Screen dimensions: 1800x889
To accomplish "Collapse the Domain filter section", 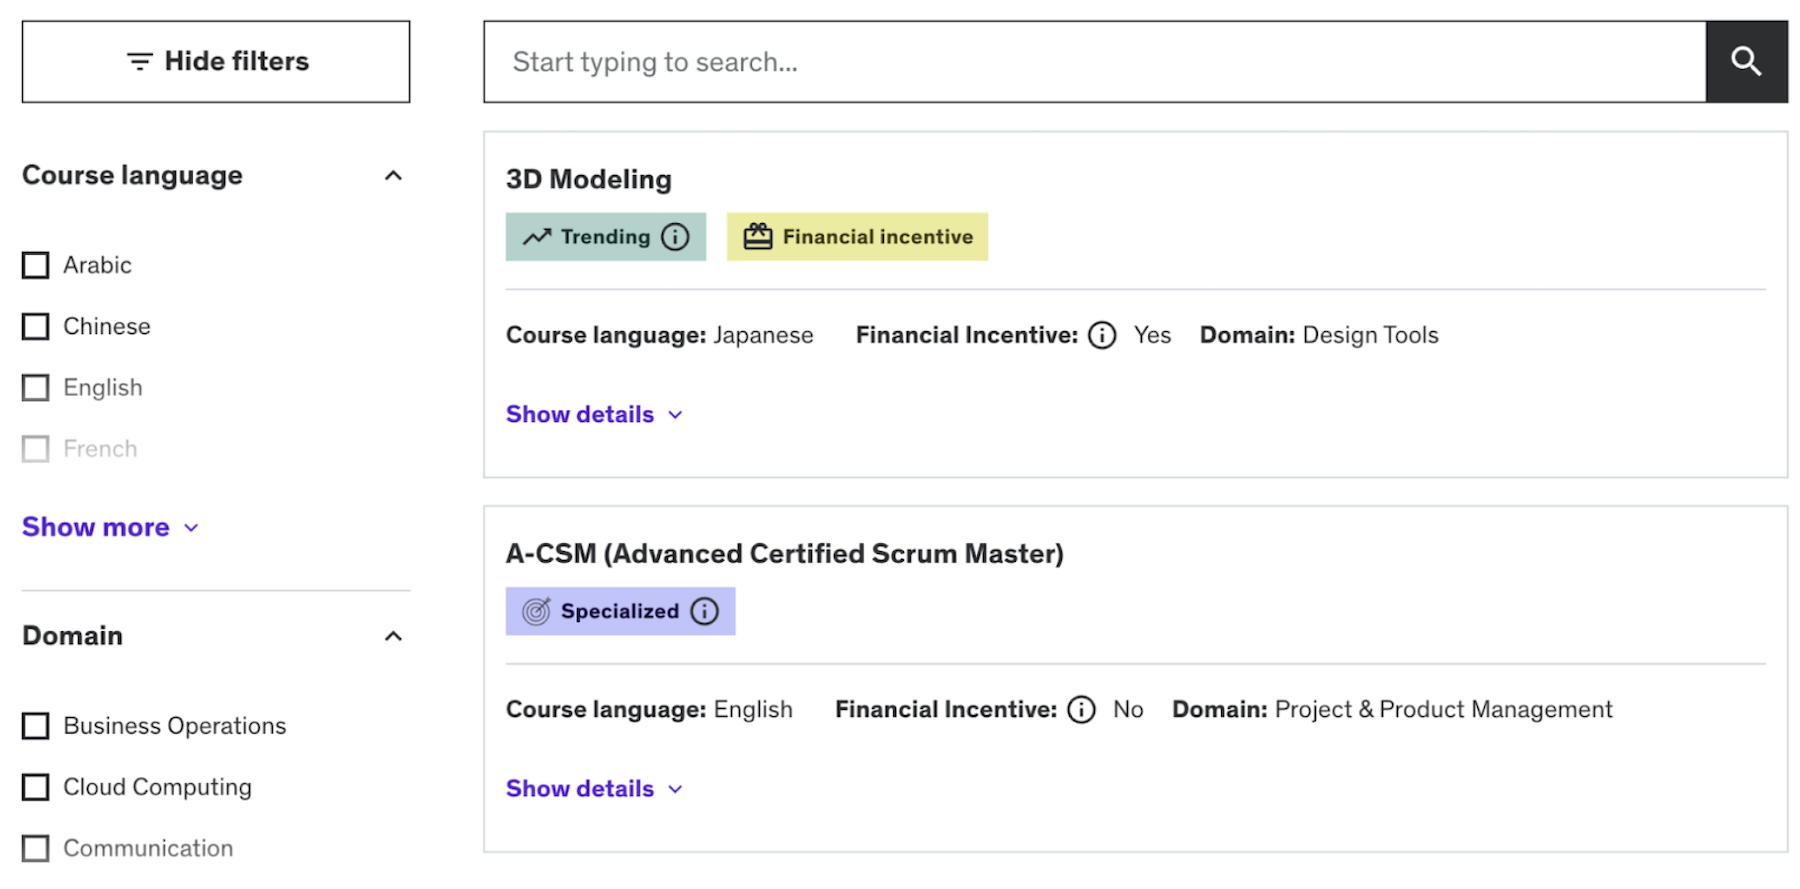I will 393,636.
